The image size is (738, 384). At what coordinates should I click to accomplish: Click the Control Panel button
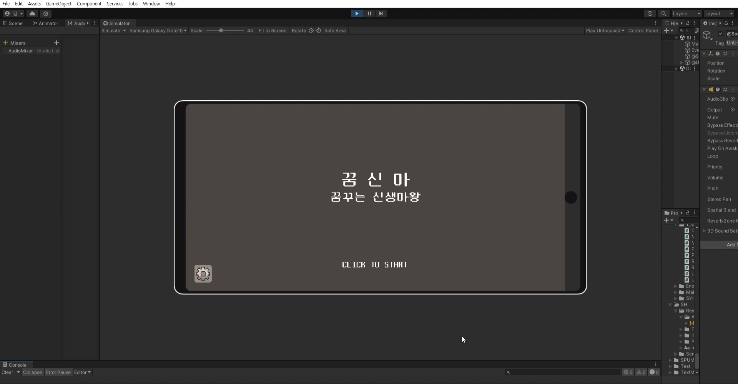point(643,31)
